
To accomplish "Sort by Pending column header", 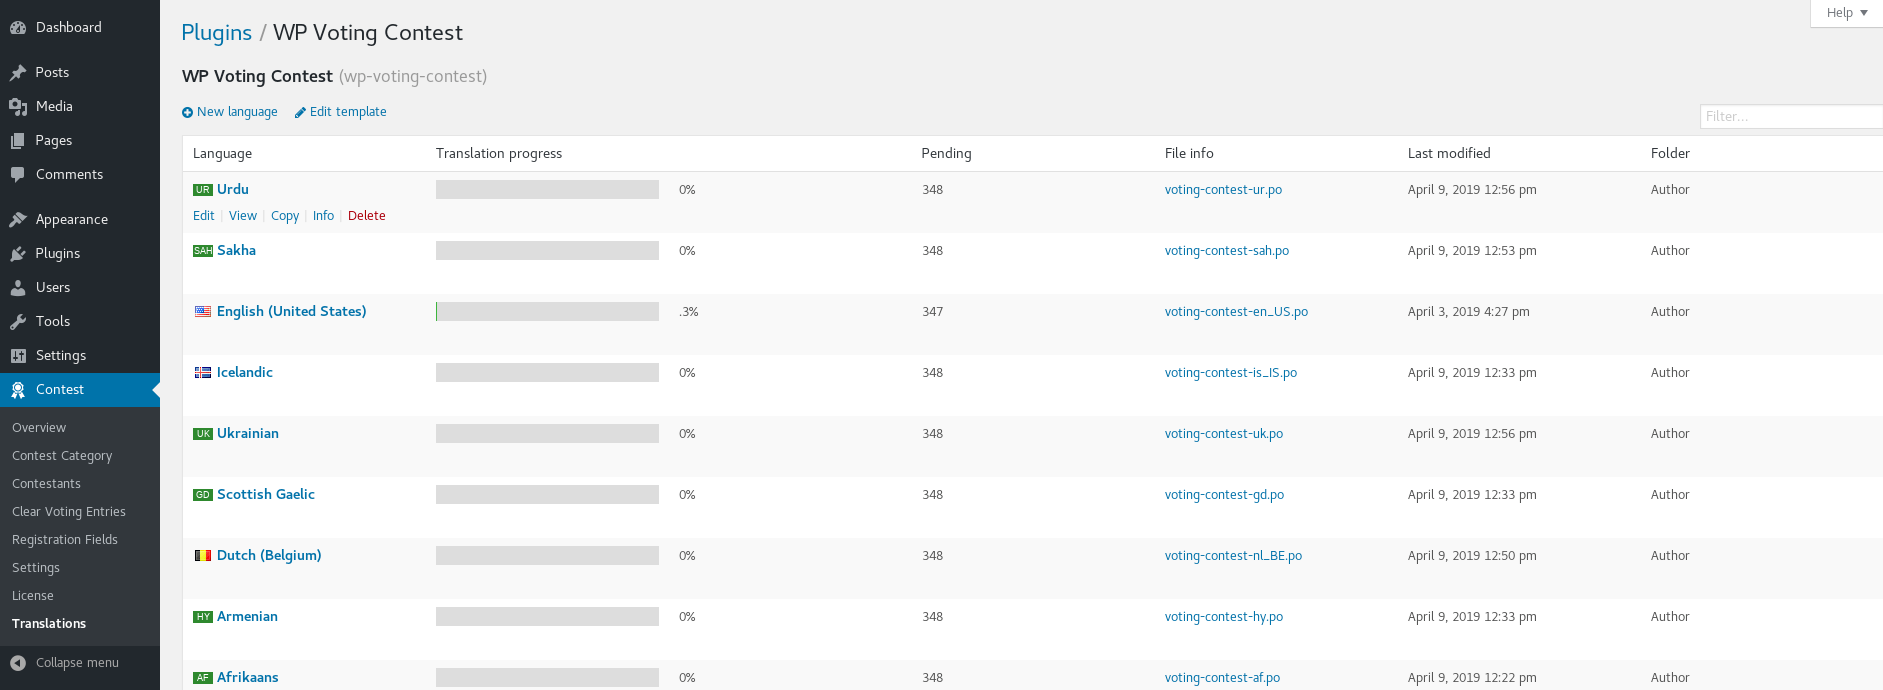I will [x=946, y=154].
